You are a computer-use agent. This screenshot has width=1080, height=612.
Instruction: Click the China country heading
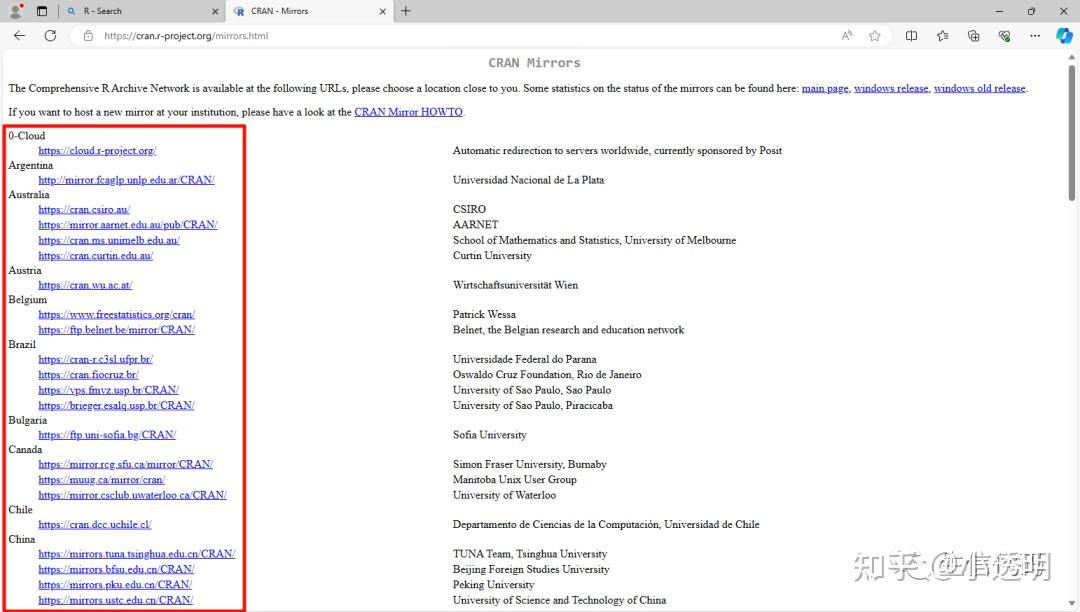pos(22,540)
